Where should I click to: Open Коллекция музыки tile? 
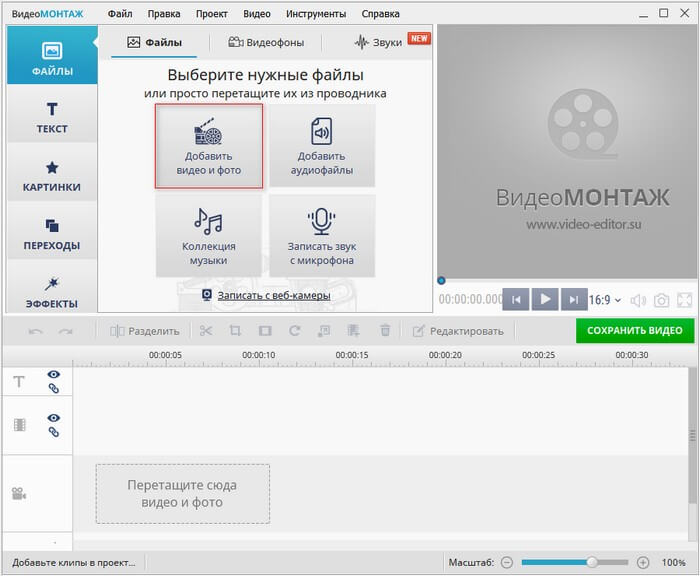pyautogui.click(x=208, y=236)
